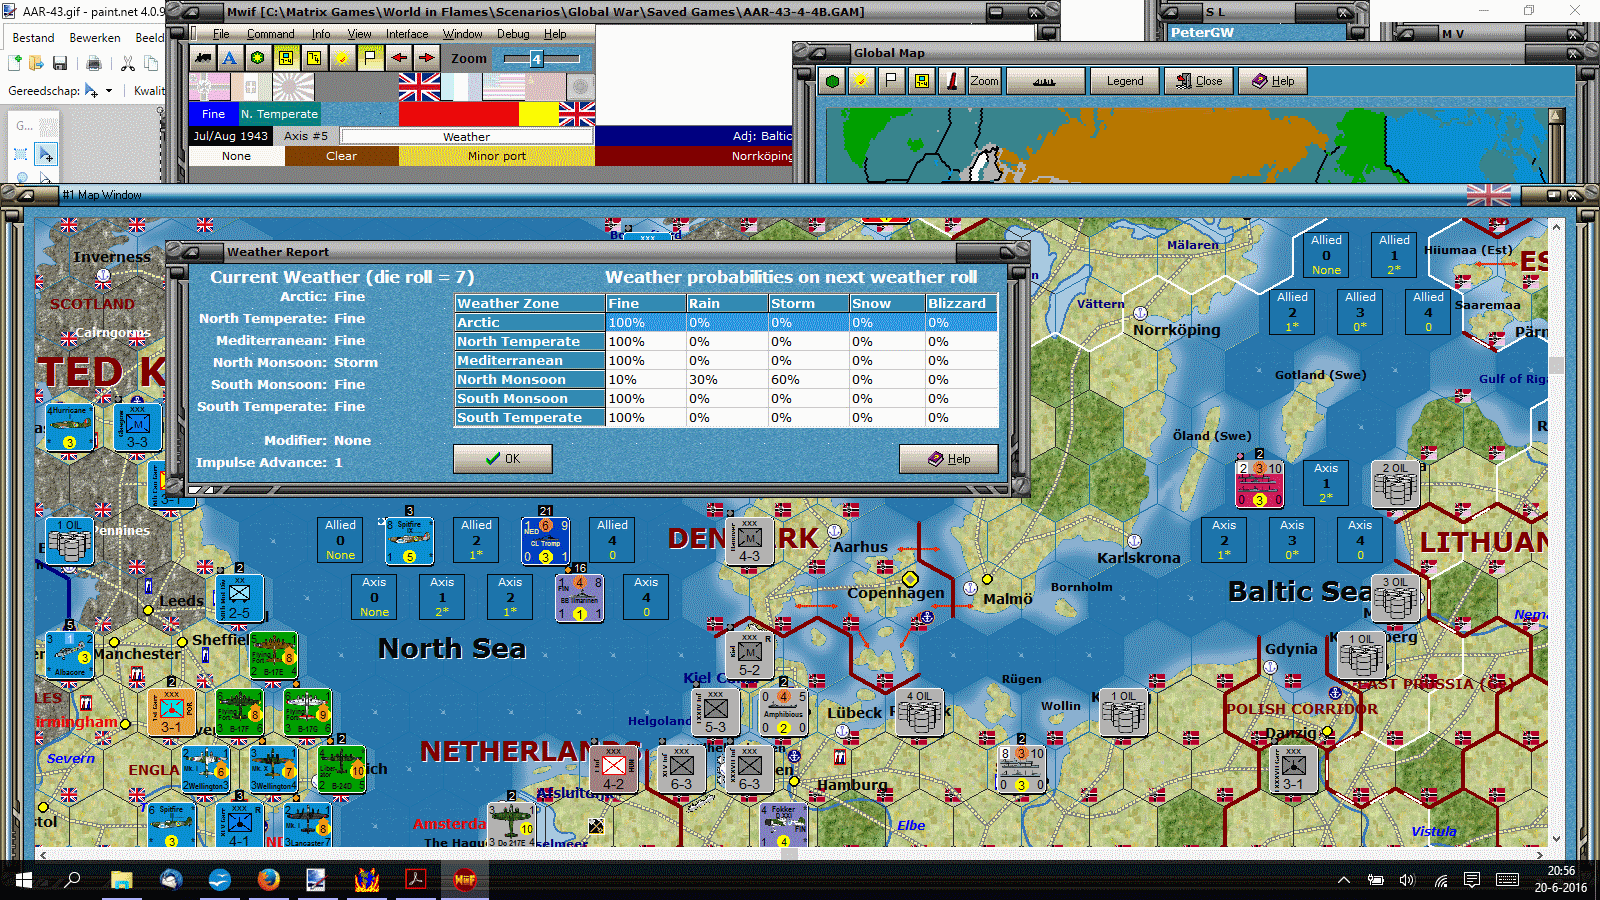Click Help button in Global Map toolbar

click(1273, 81)
